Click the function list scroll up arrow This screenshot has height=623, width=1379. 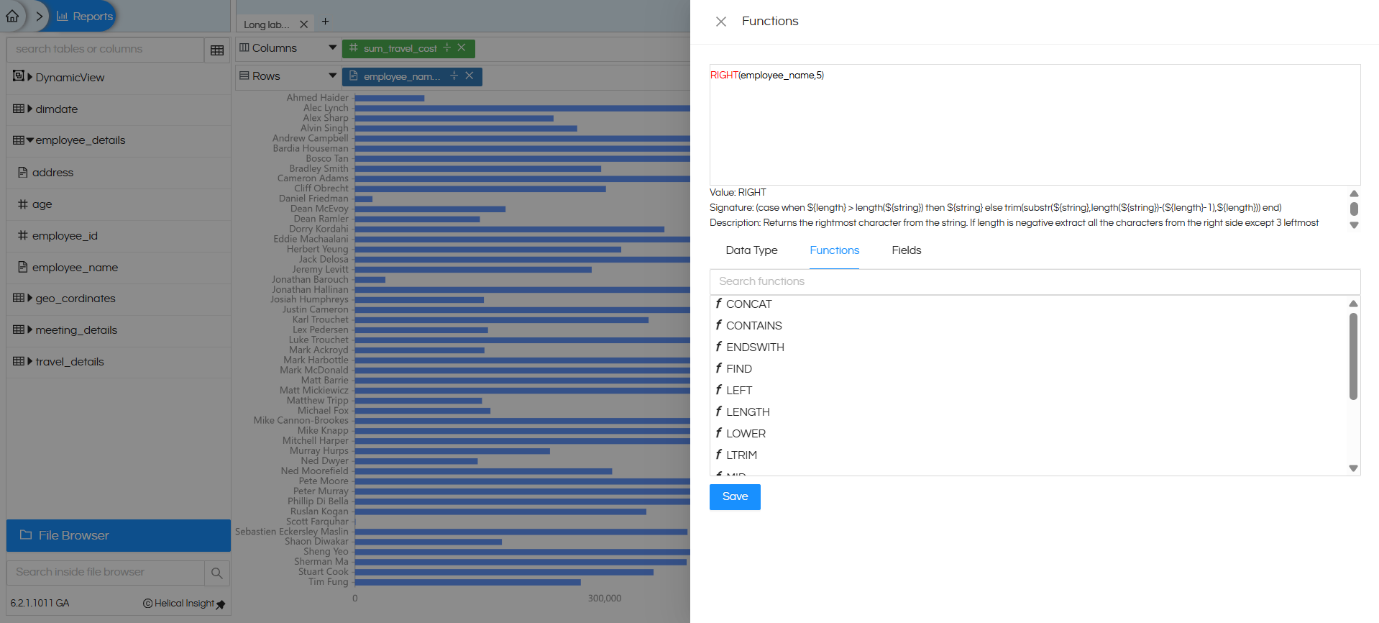pos(1354,303)
